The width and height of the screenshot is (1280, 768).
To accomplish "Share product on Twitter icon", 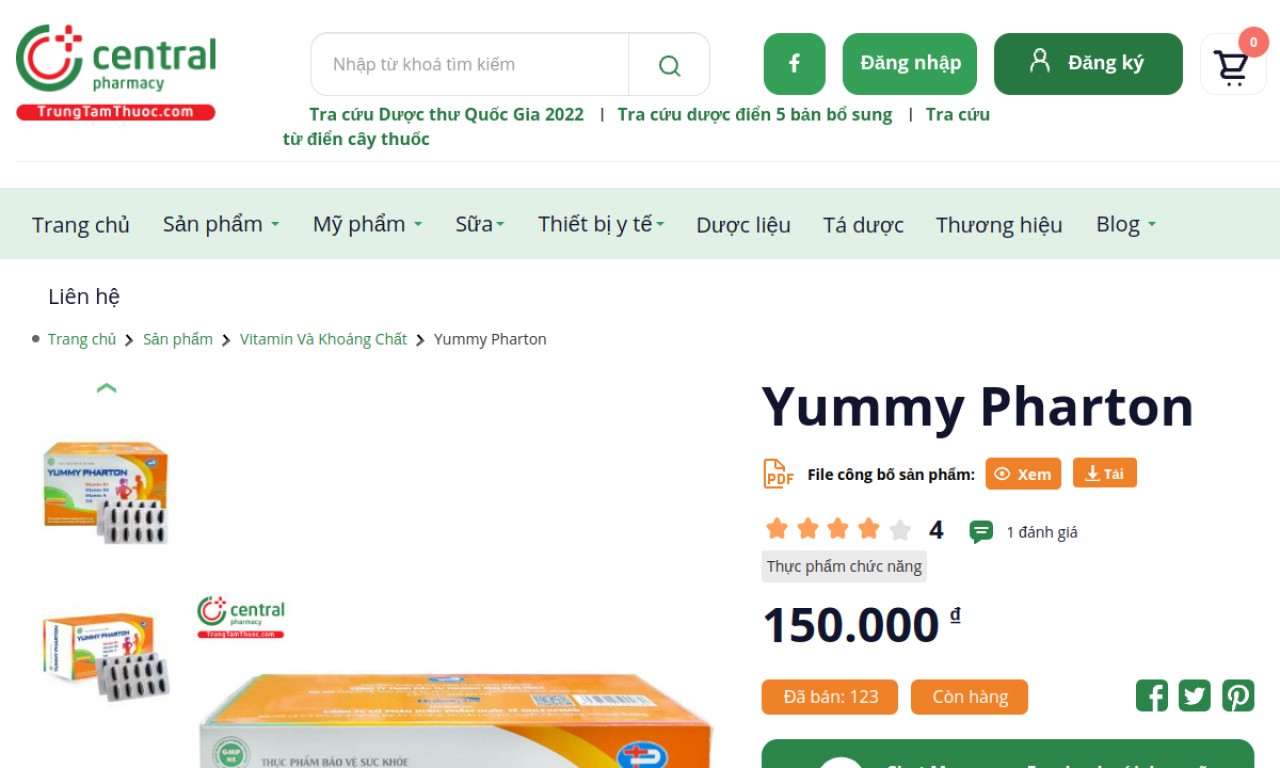I will [1195, 696].
